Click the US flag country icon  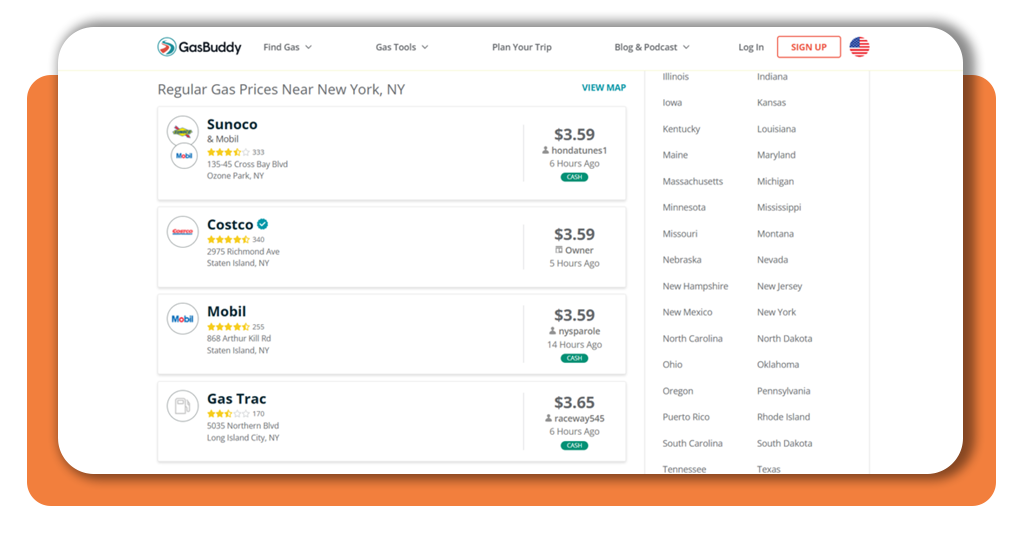[x=859, y=47]
